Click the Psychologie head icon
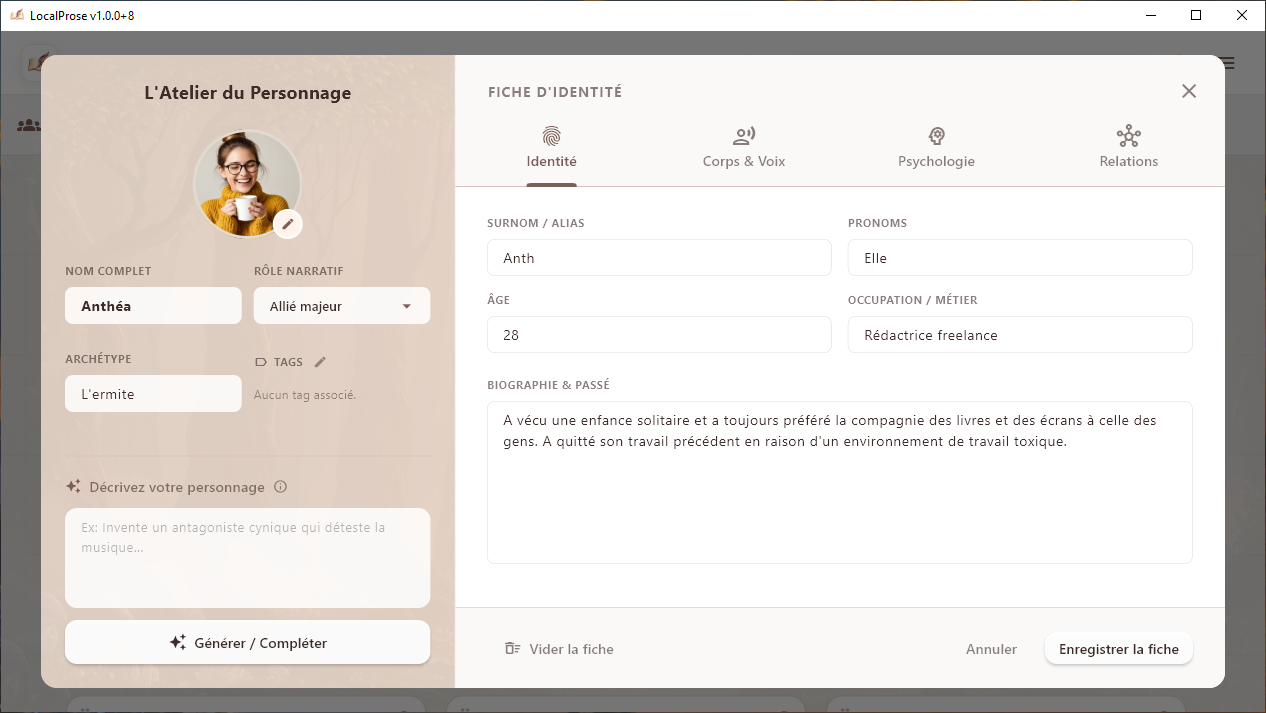Image resolution: width=1266 pixels, height=713 pixels. pos(936,136)
